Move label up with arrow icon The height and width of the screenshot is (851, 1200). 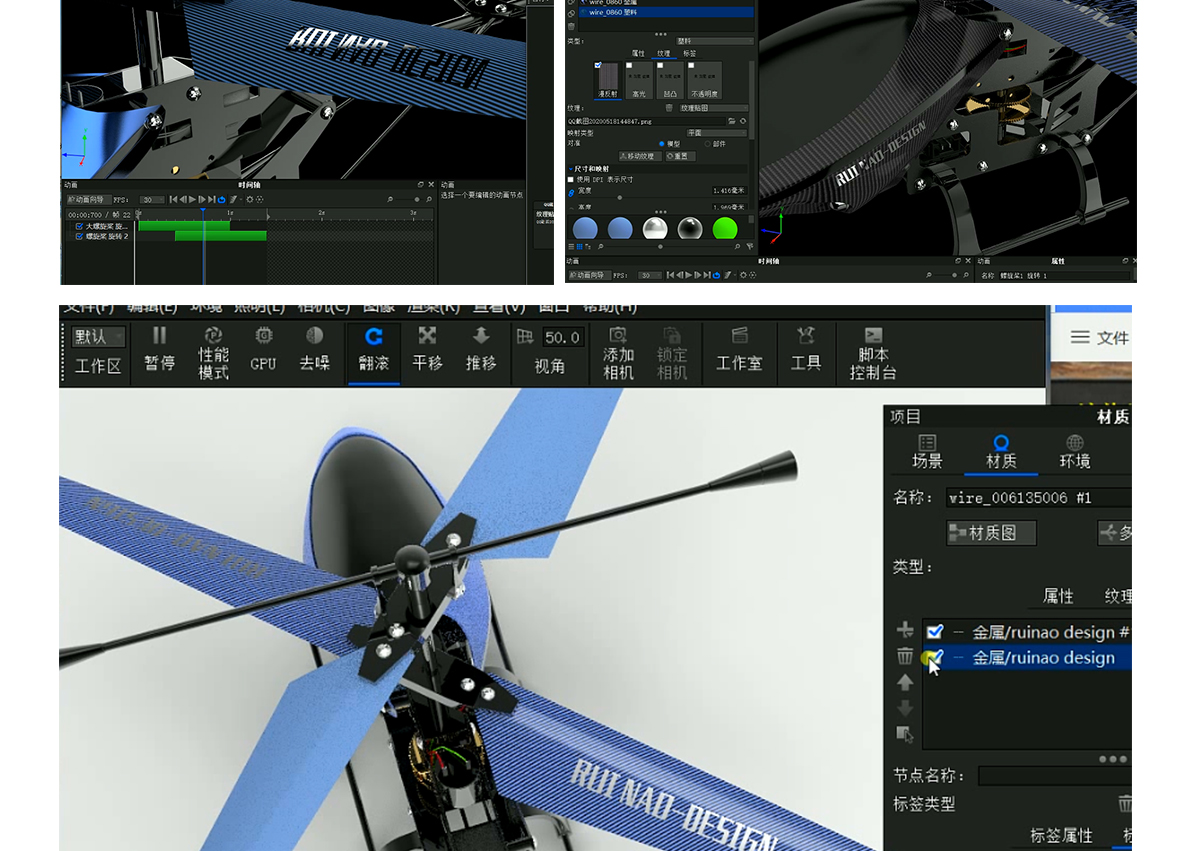(x=905, y=682)
